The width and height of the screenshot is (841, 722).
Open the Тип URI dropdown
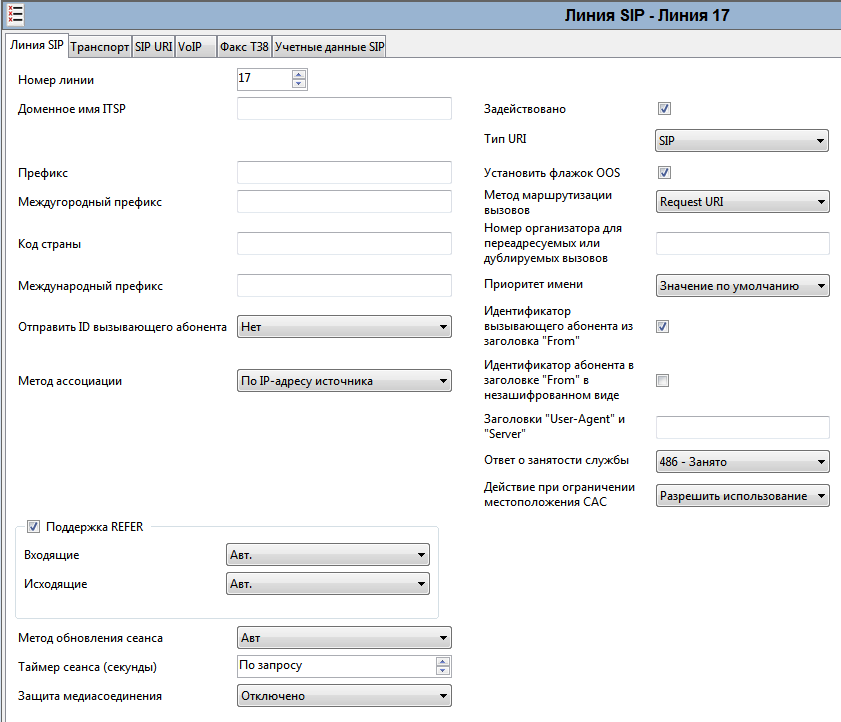[742, 141]
